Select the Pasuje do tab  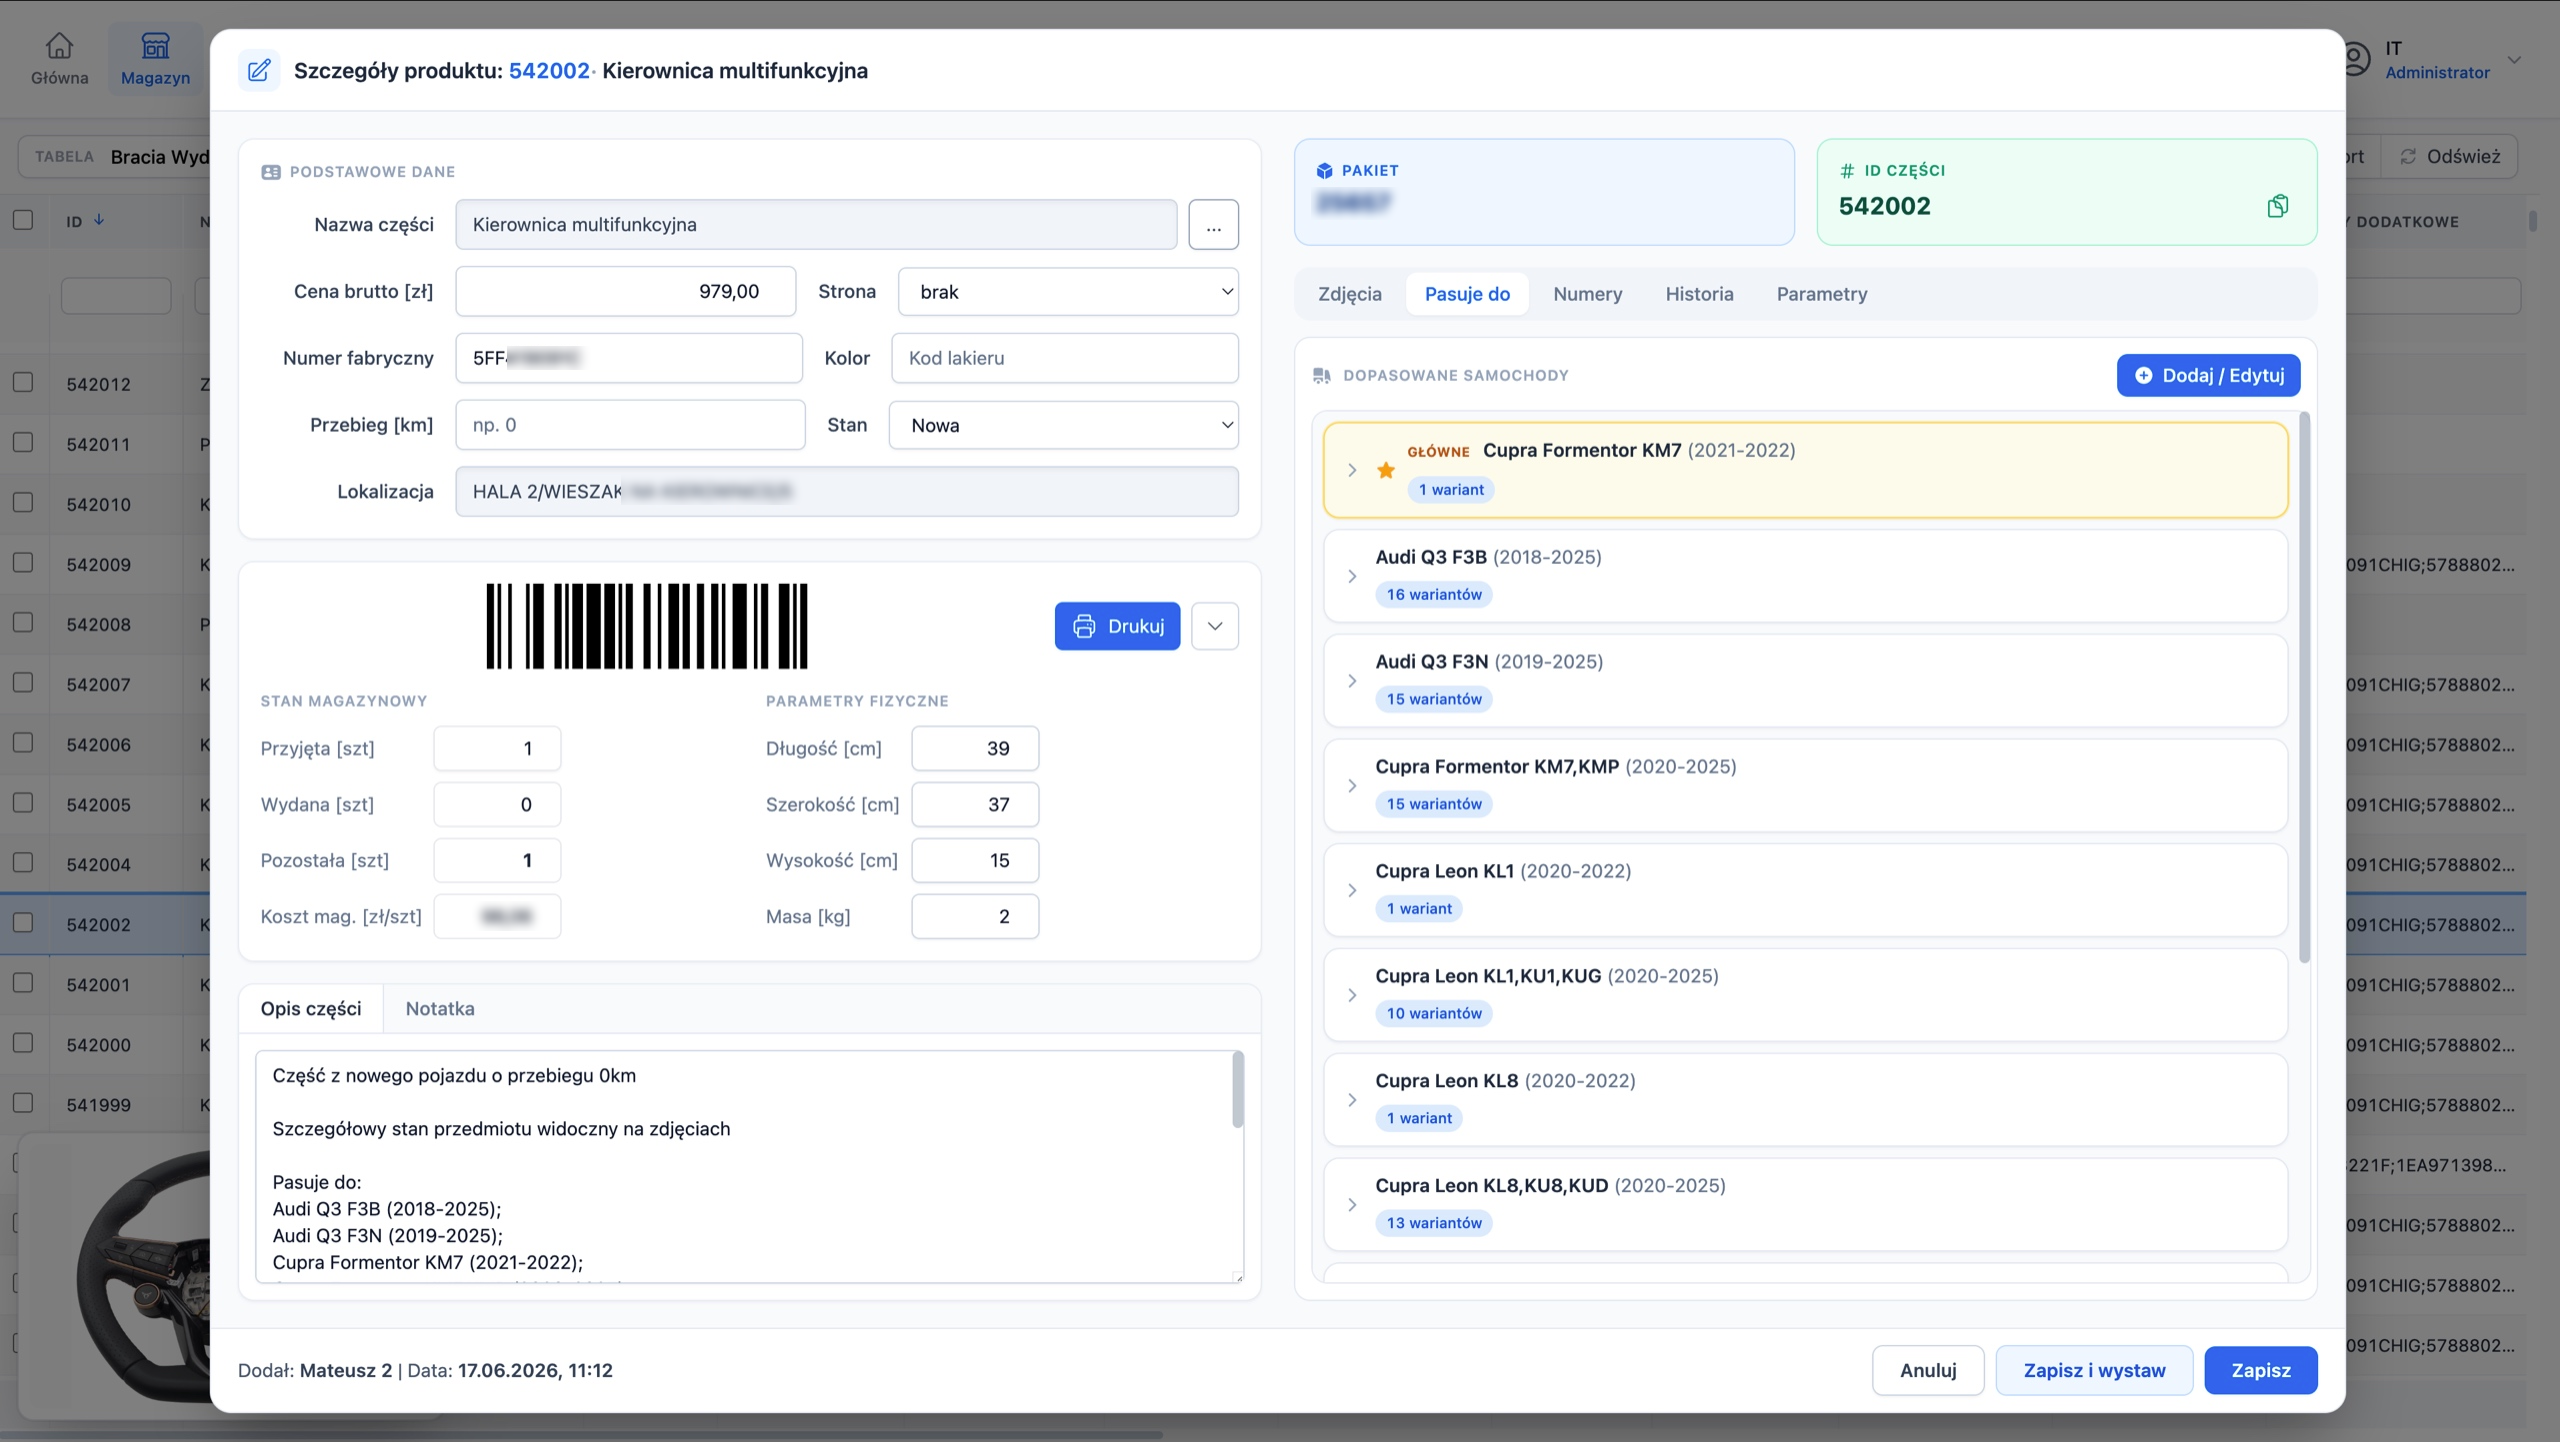coord(1467,294)
